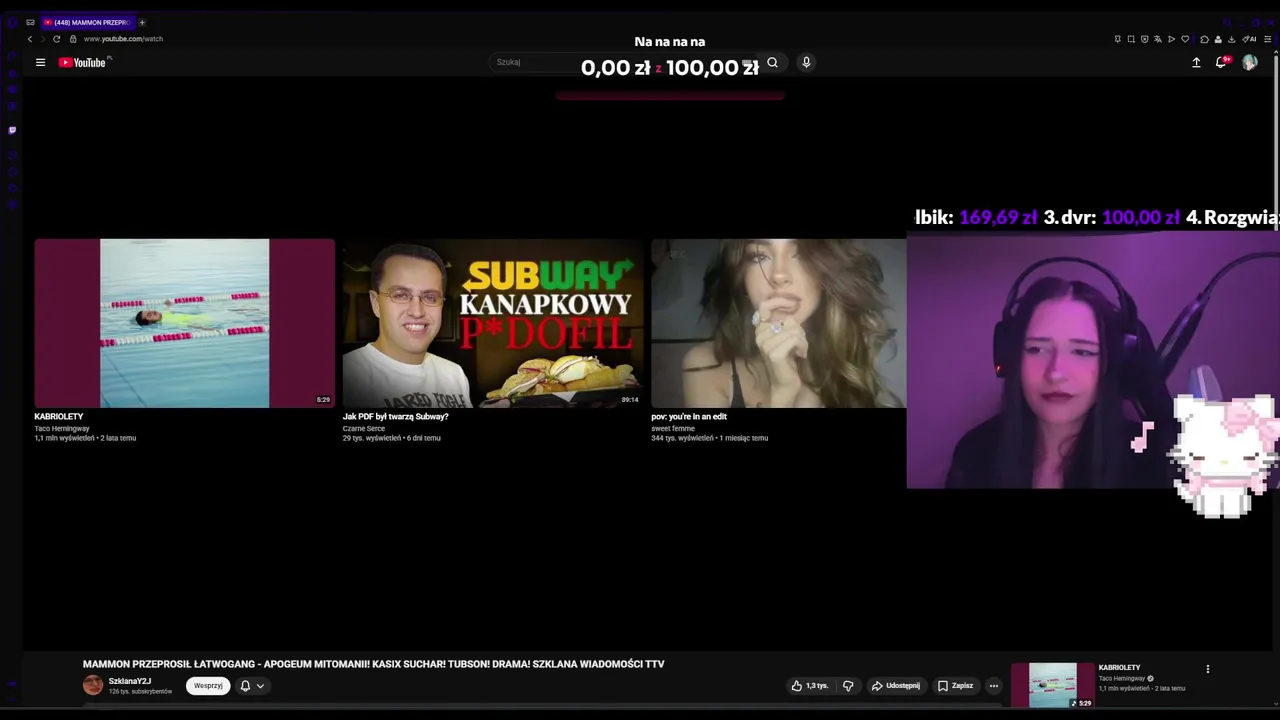Screen dimensions: 1280x720
Task: Open browser downloads icon
Action: click(x=1231, y=39)
